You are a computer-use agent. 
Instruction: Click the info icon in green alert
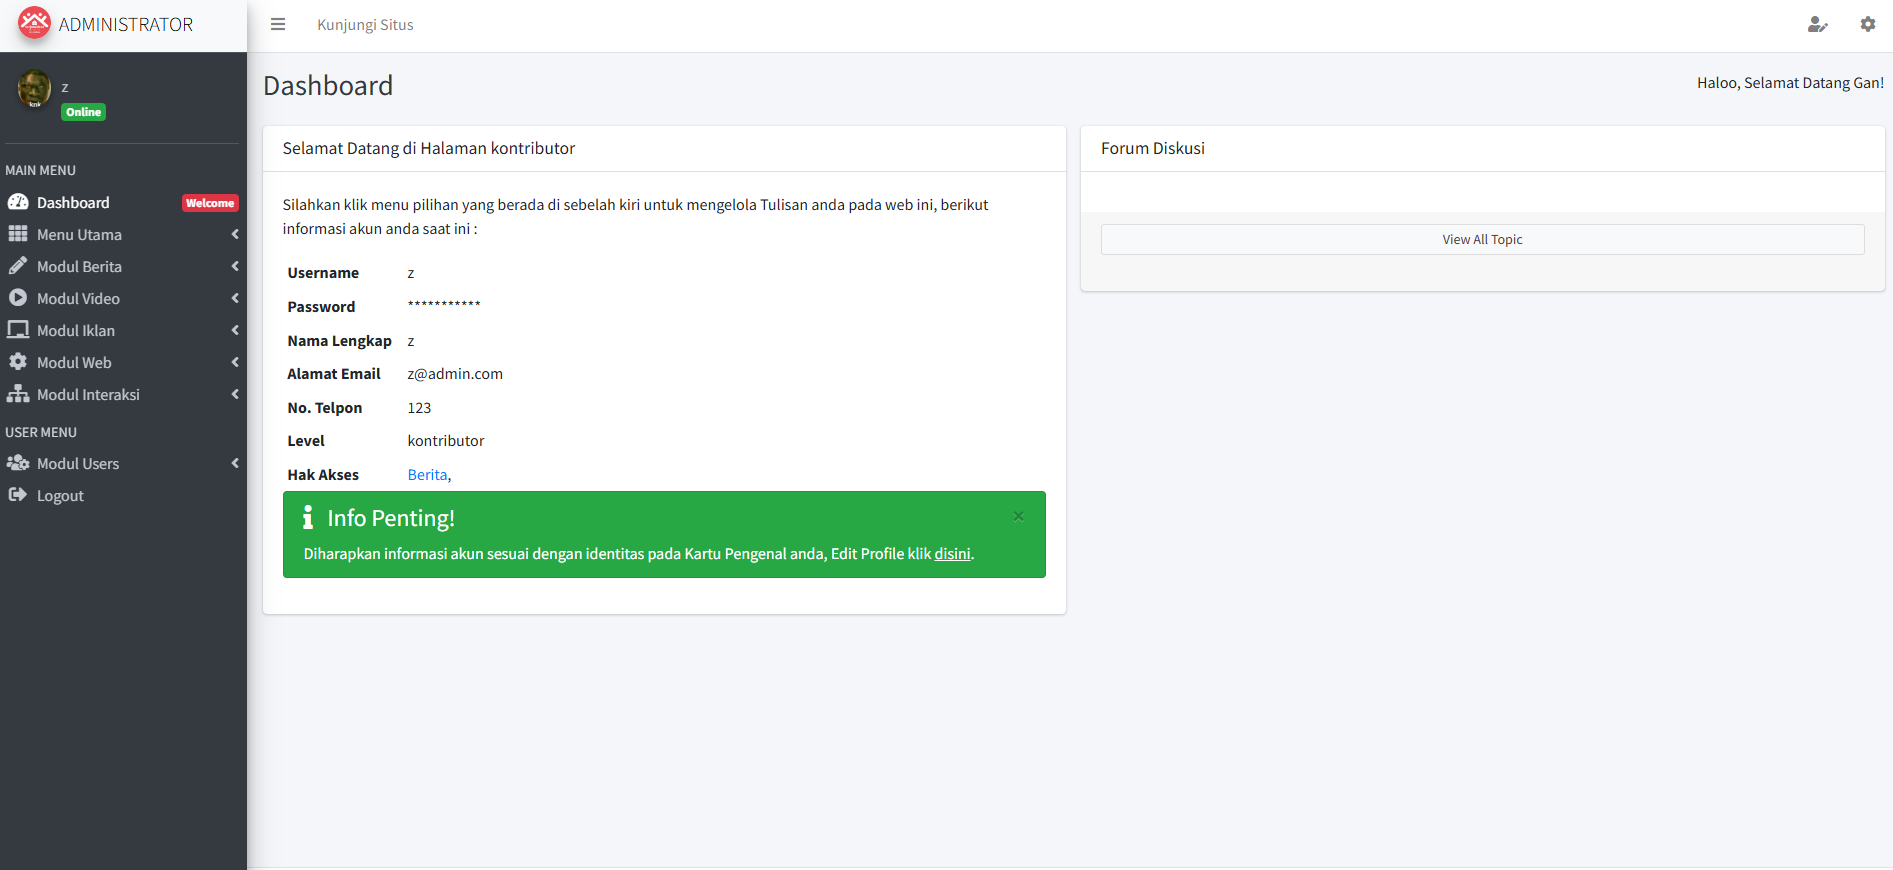[308, 517]
